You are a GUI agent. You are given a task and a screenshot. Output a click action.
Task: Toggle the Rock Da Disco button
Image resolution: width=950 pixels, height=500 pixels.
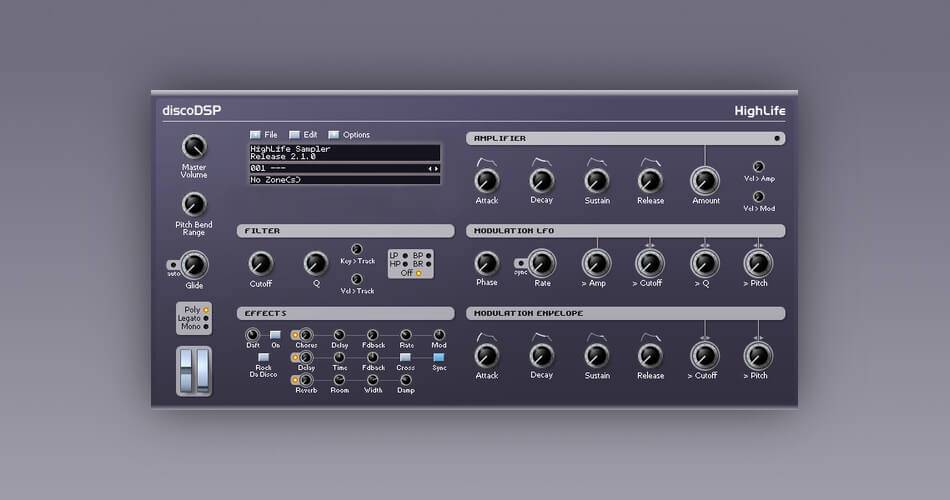click(x=264, y=358)
